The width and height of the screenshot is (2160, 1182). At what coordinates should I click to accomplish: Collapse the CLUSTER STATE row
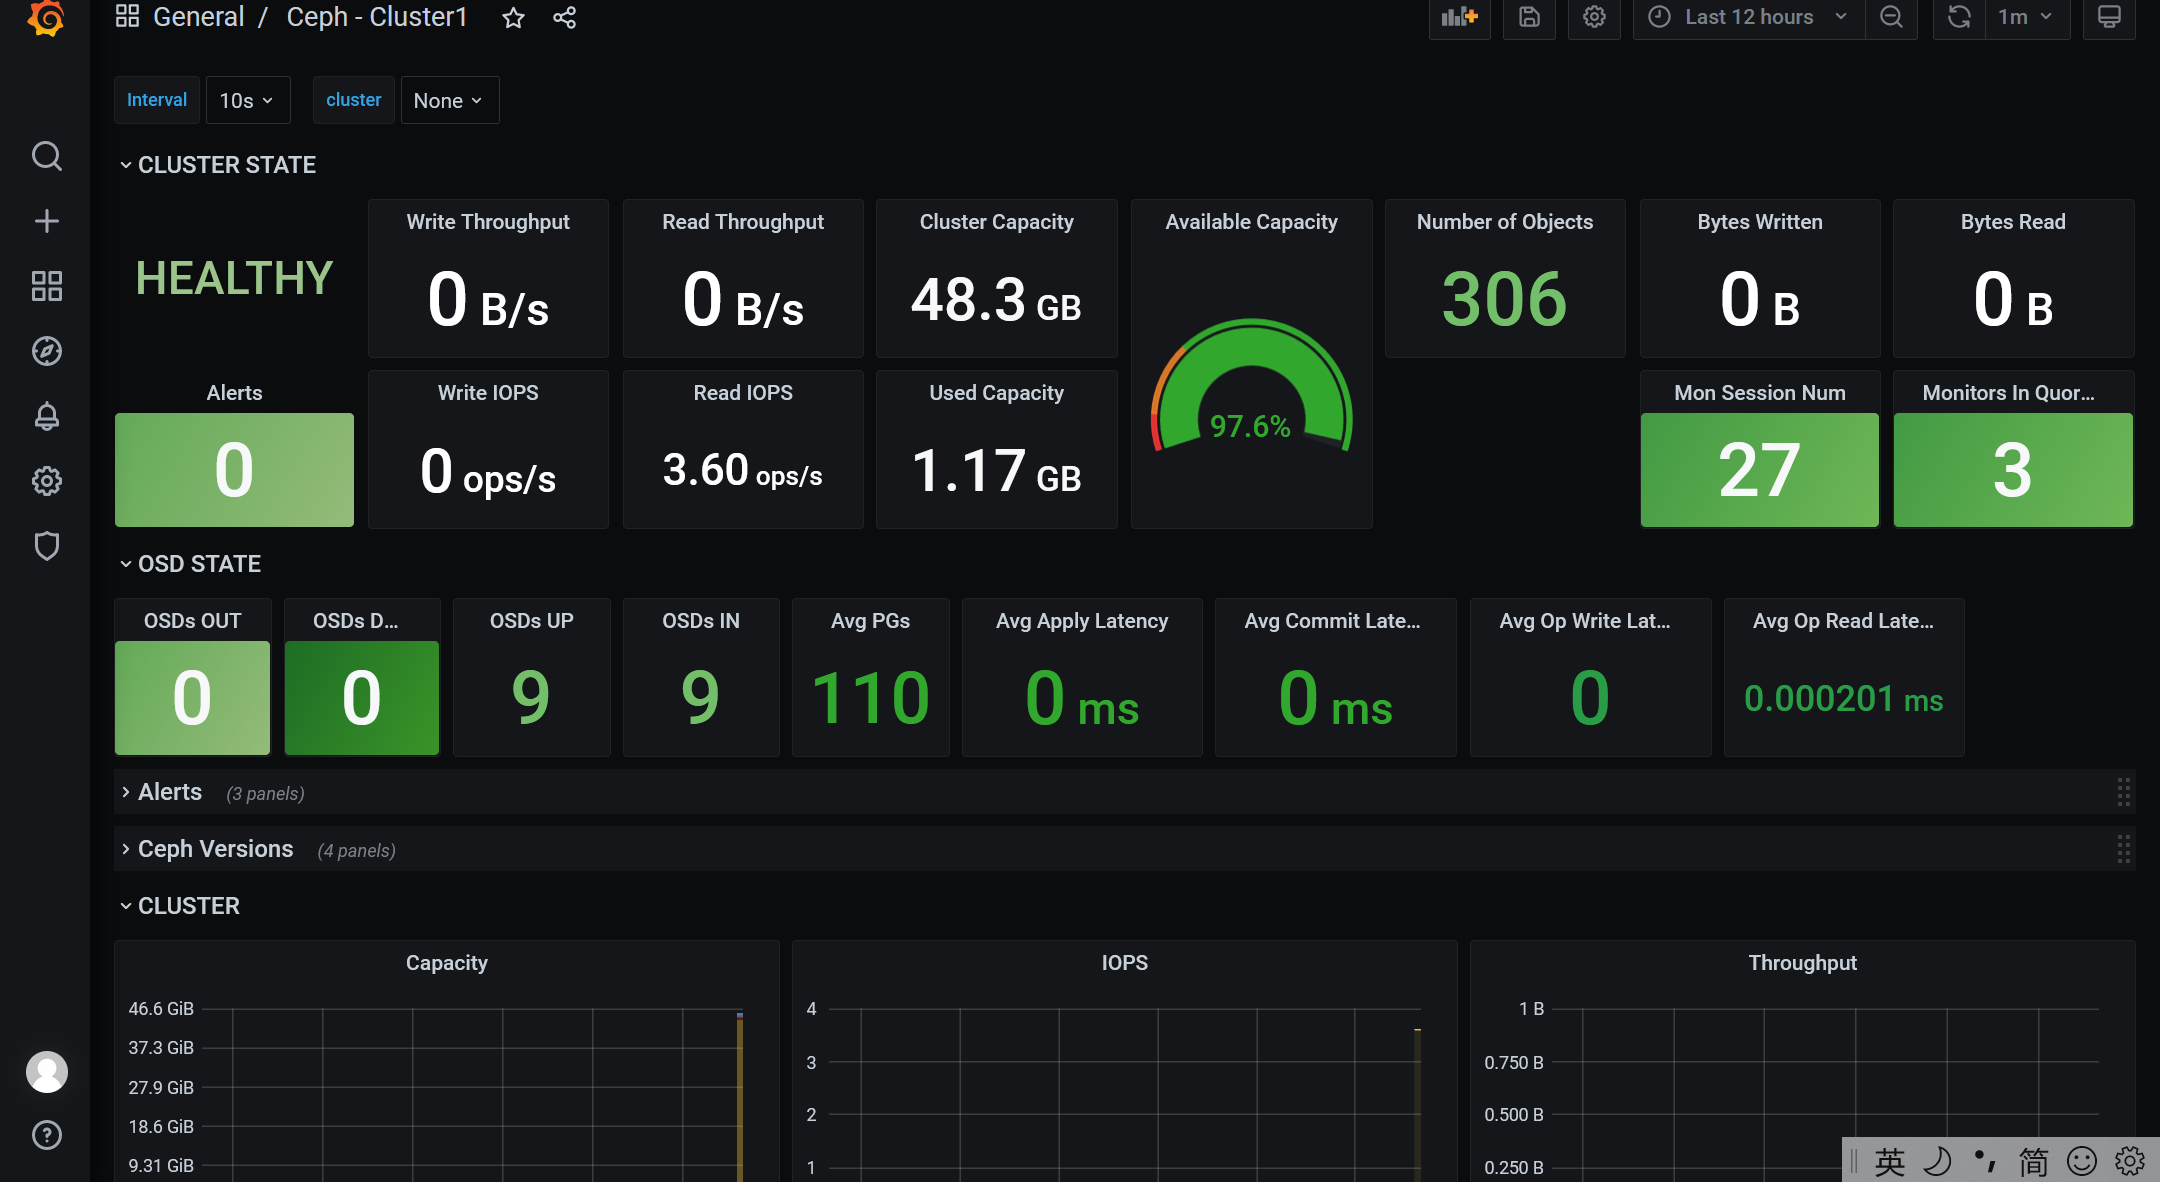pos(226,165)
